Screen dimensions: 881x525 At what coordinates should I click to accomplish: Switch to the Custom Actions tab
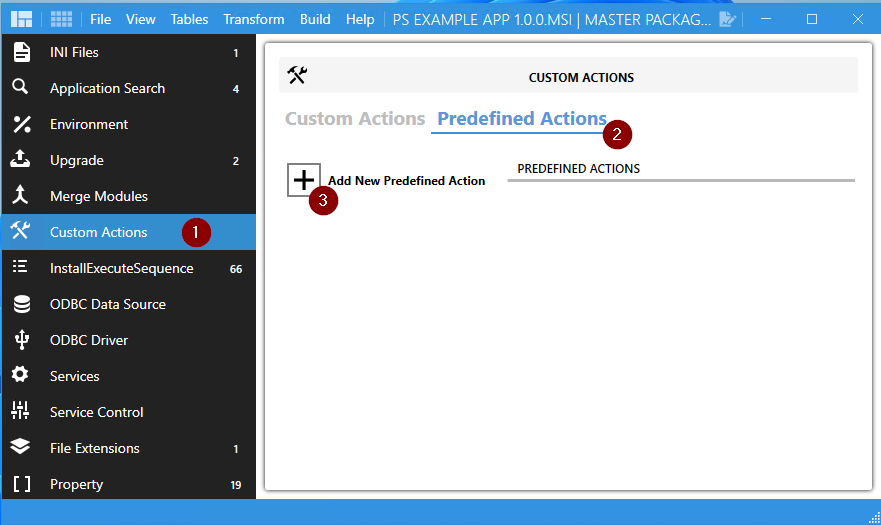pyautogui.click(x=355, y=119)
